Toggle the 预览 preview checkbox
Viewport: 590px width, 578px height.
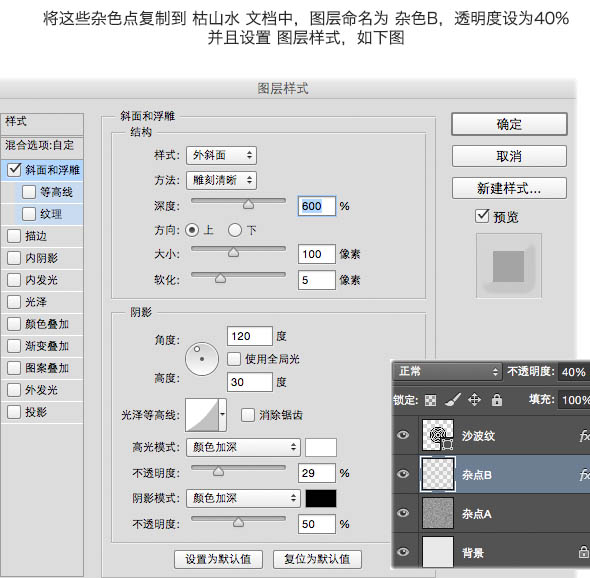pyautogui.click(x=482, y=216)
